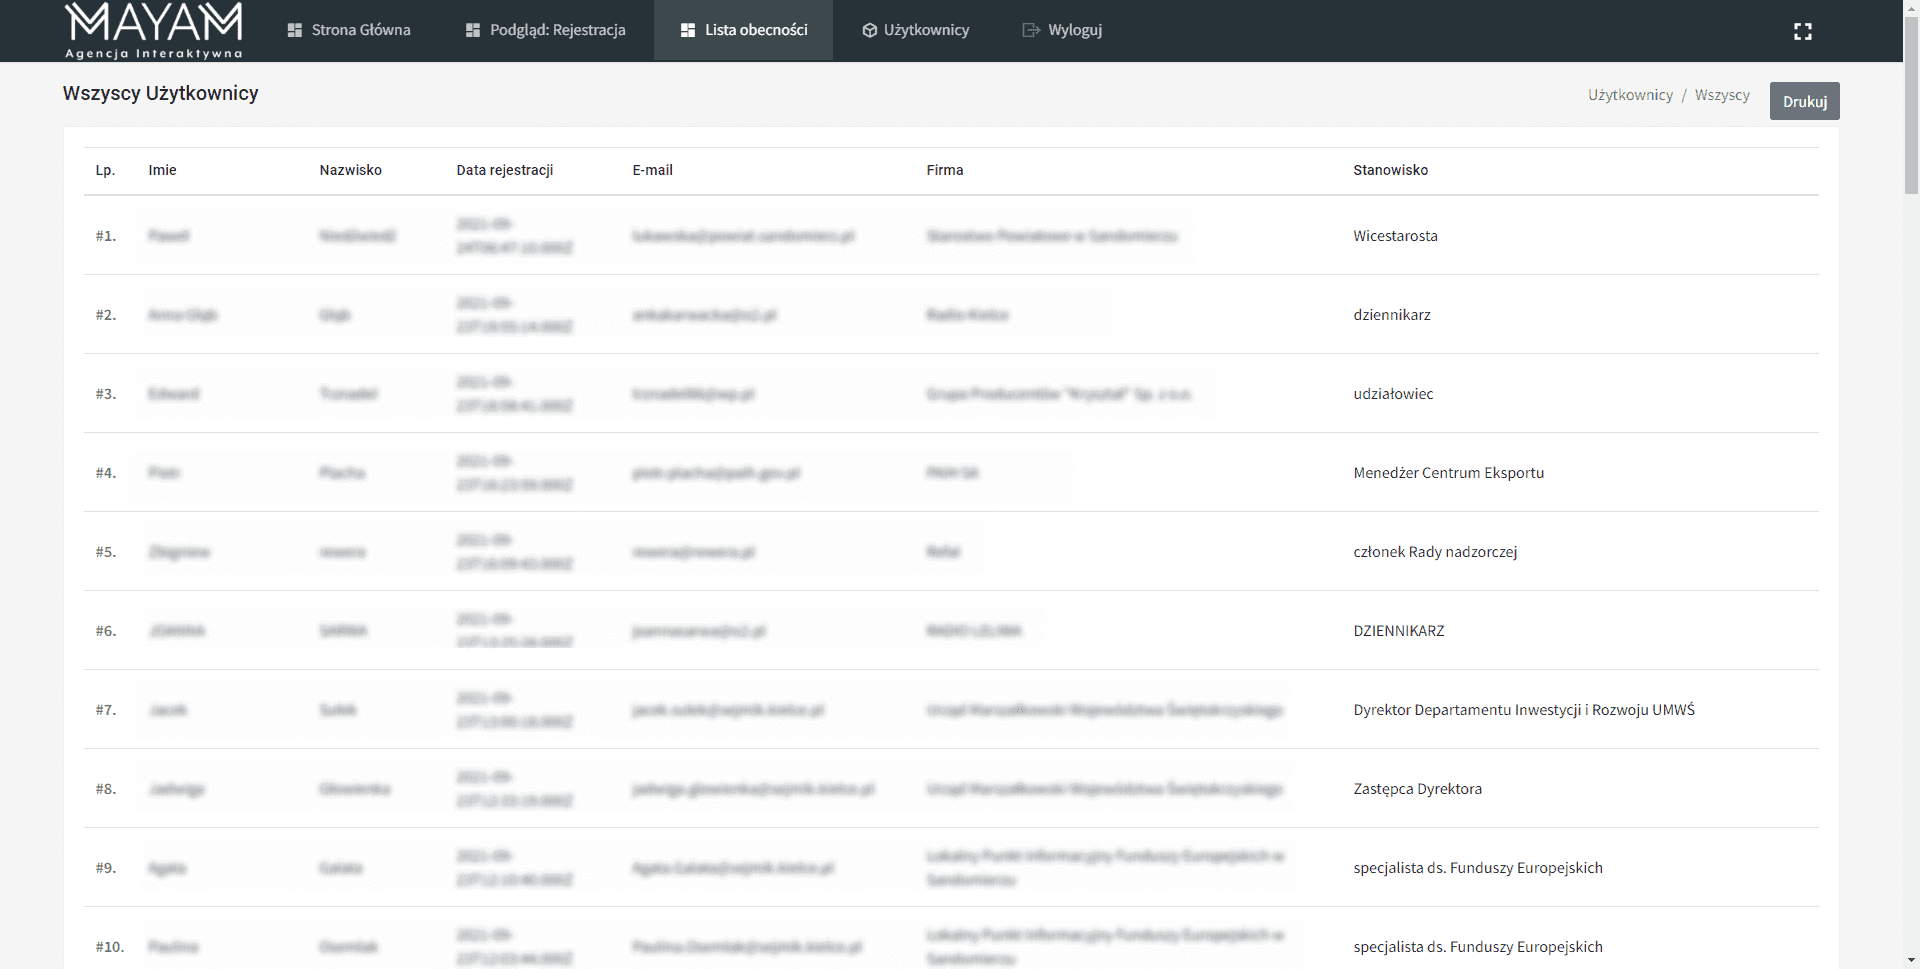Click the Strona Główna grid icon
The image size is (1920, 969).
(295, 31)
